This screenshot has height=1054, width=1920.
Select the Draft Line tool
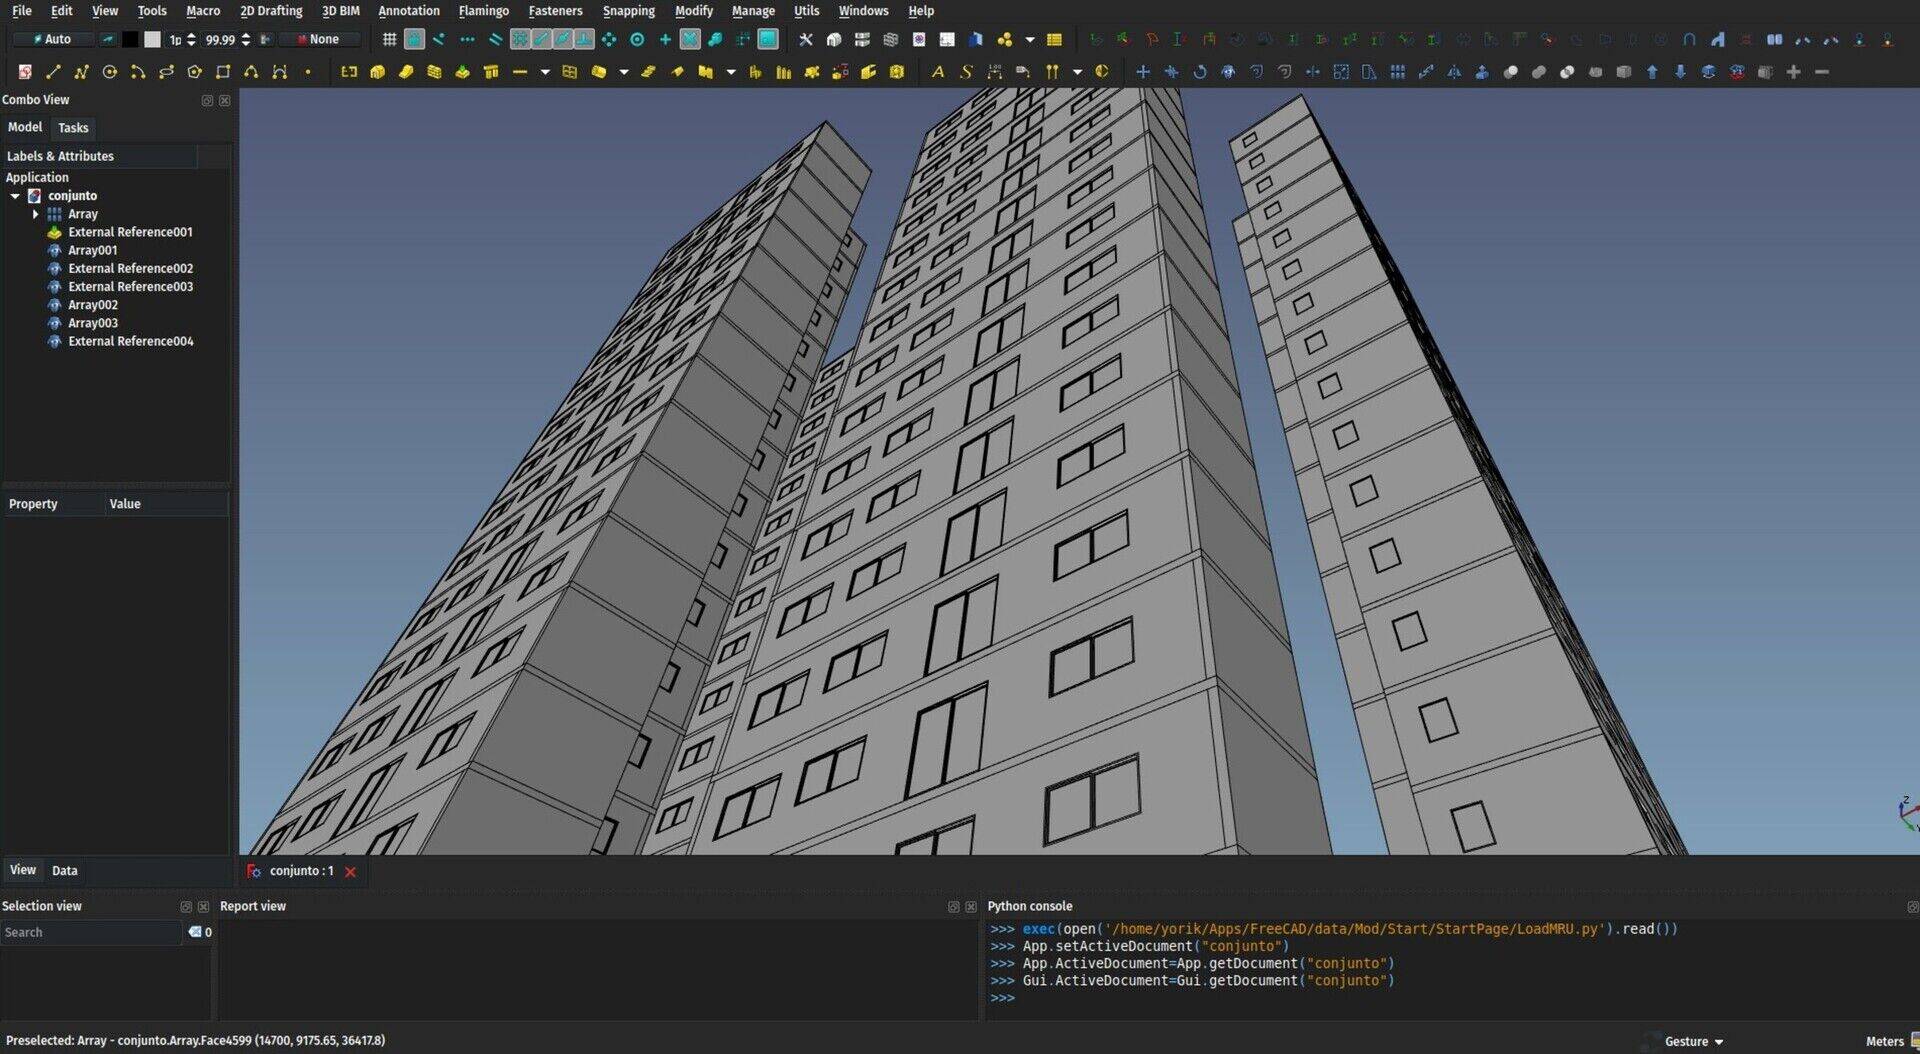[x=53, y=72]
